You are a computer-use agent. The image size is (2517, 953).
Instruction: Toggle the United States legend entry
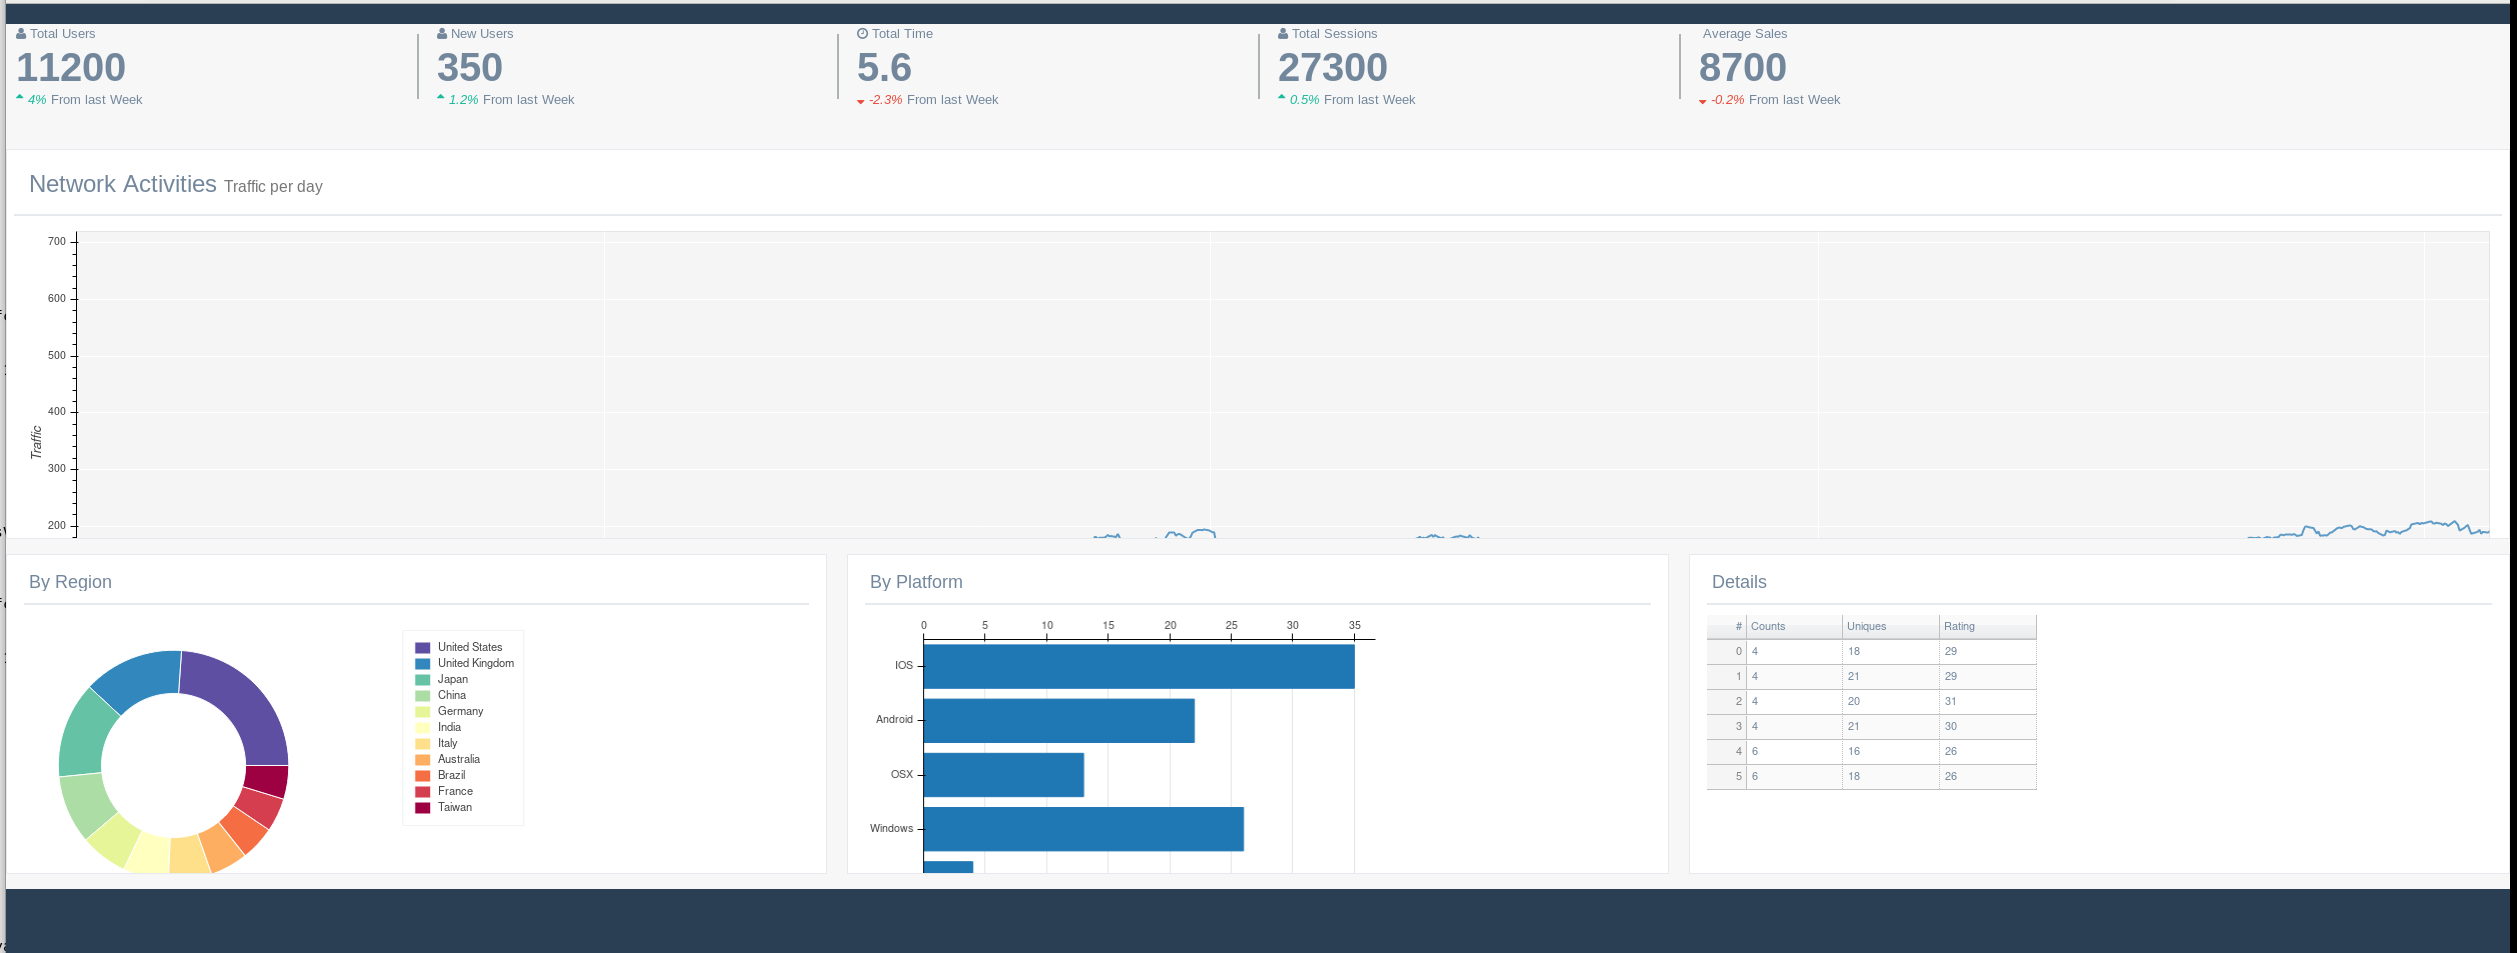click(x=470, y=647)
